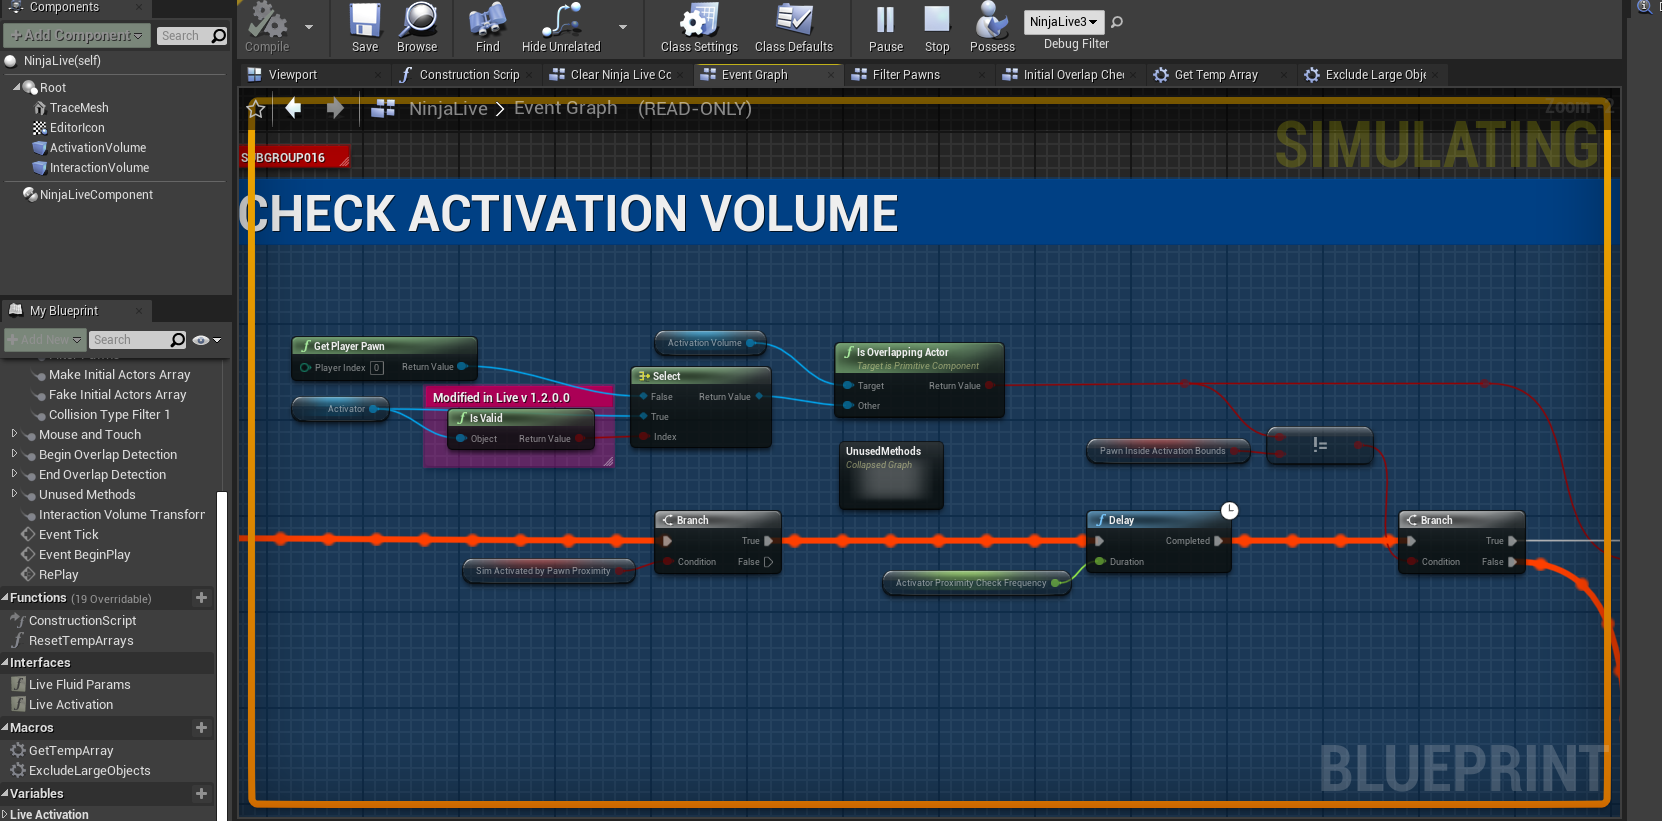Open Class Settings
The width and height of the screenshot is (1662, 821).
[699, 22]
